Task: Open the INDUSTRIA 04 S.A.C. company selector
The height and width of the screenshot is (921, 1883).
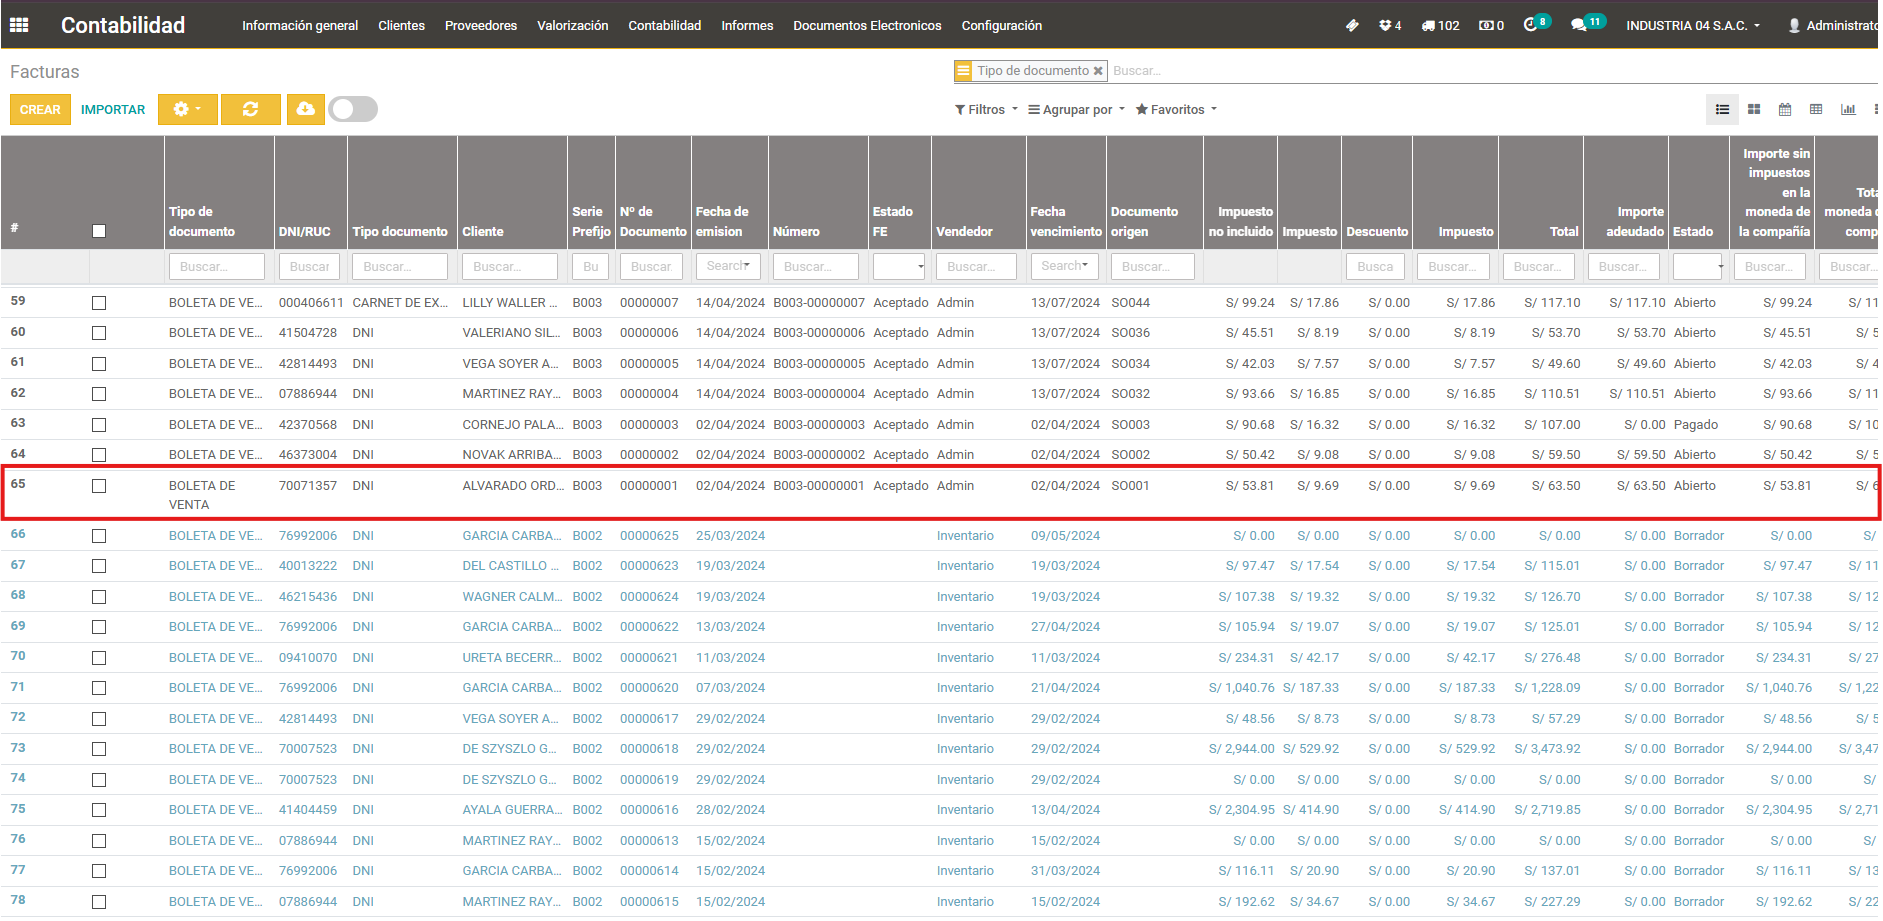Action: click(1692, 25)
